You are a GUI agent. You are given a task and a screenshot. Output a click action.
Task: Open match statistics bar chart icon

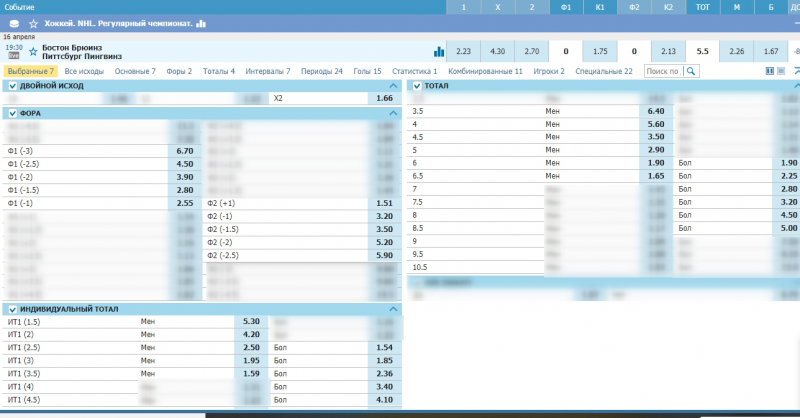(439, 51)
